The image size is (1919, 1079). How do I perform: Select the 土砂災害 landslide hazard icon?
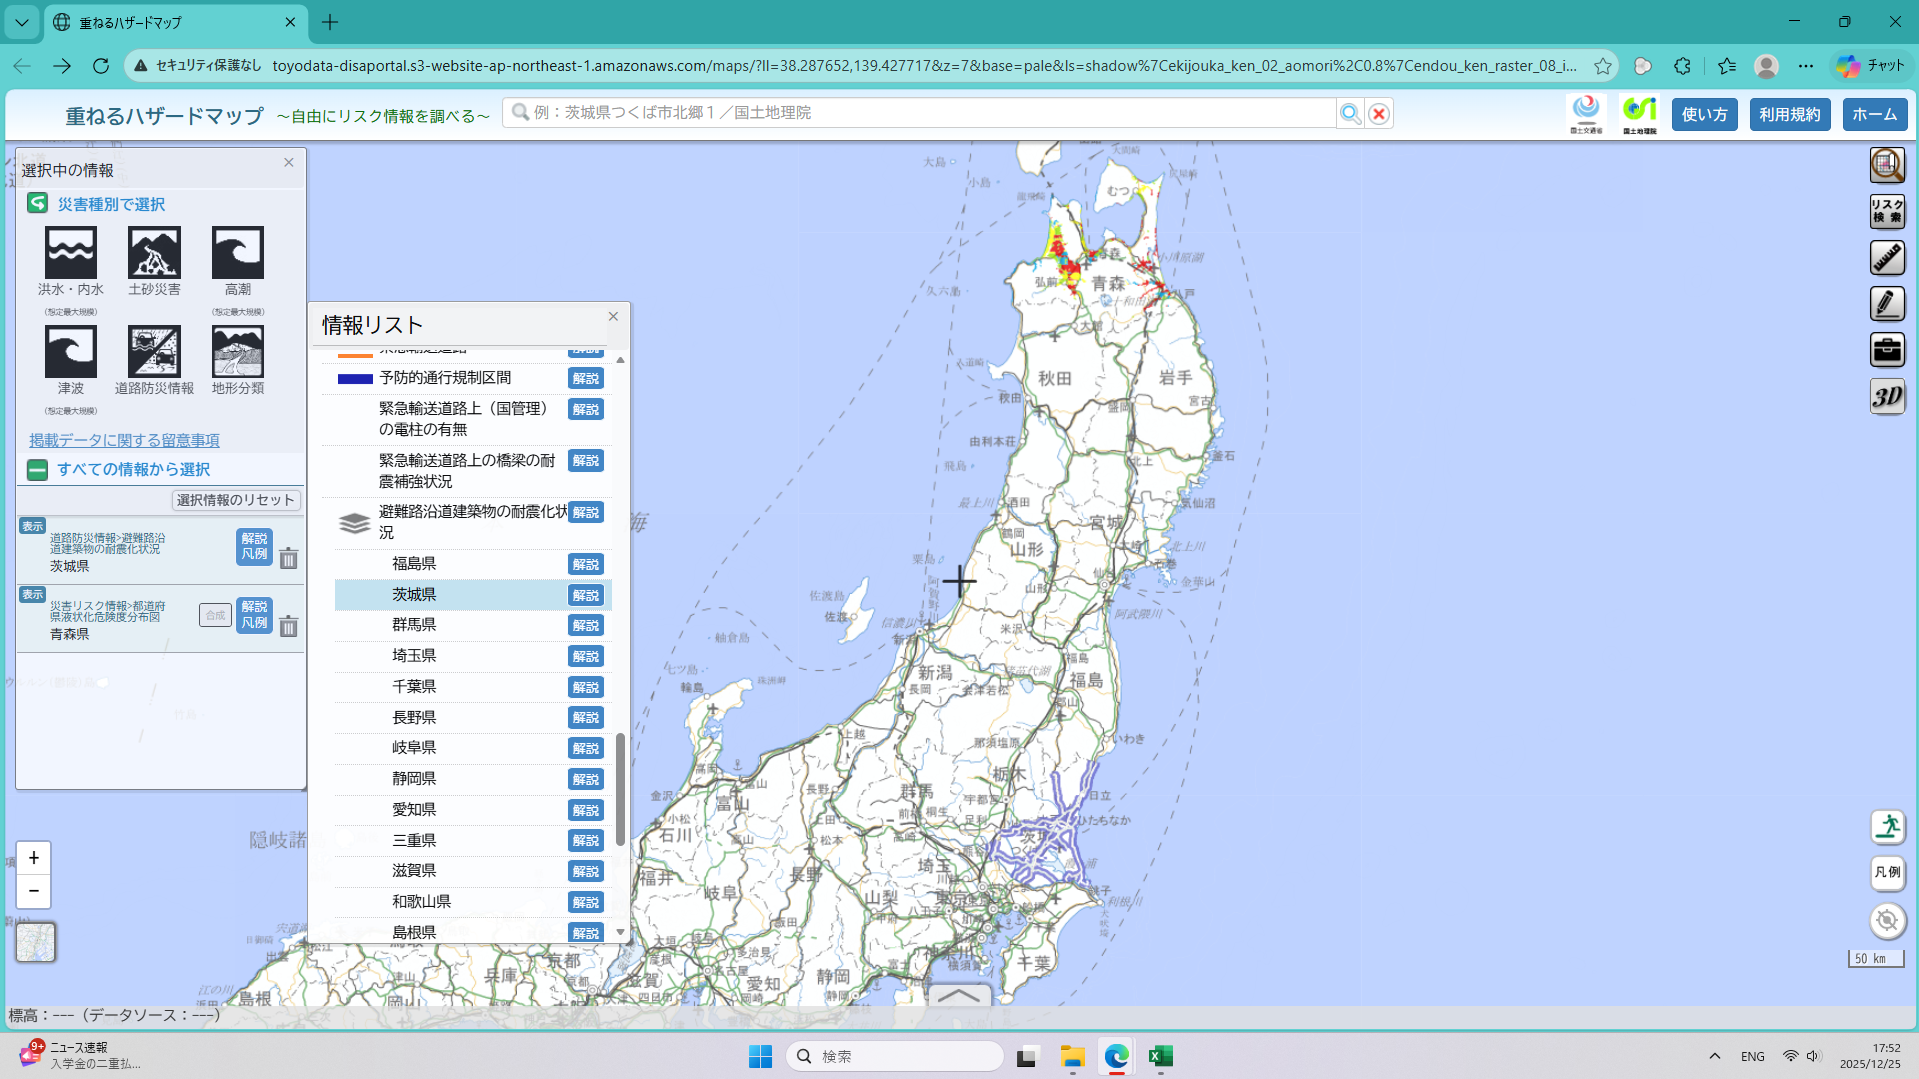pos(154,252)
